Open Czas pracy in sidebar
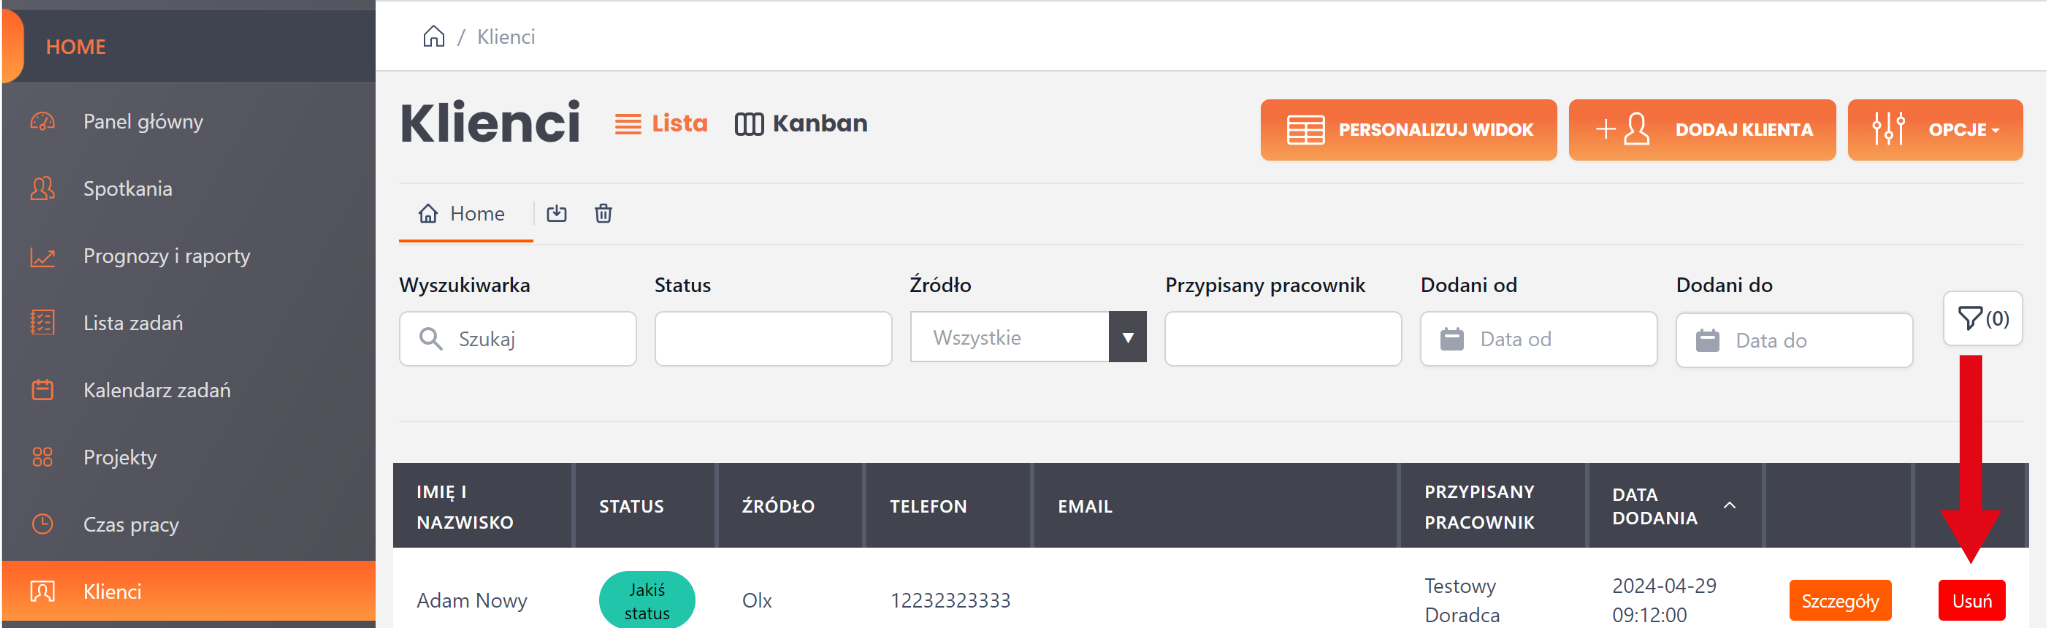Image resolution: width=2048 pixels, height=628 pixels. click(130, 524)
